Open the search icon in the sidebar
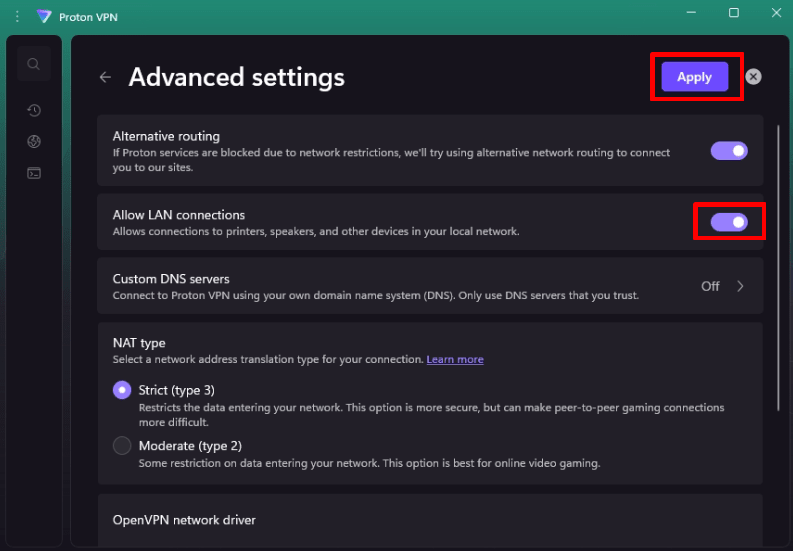This screenshot has height=551, width=793. tap(34, 64)
